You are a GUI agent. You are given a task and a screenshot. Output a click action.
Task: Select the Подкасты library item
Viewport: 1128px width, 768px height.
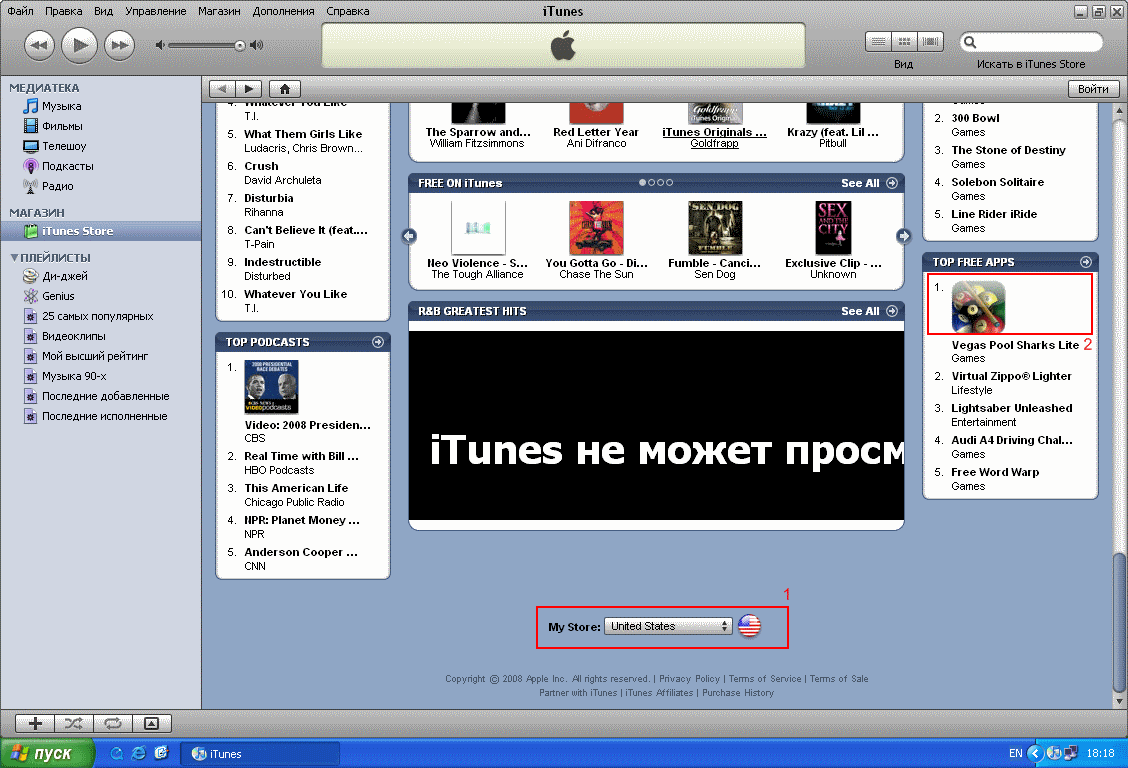[67, 166]
